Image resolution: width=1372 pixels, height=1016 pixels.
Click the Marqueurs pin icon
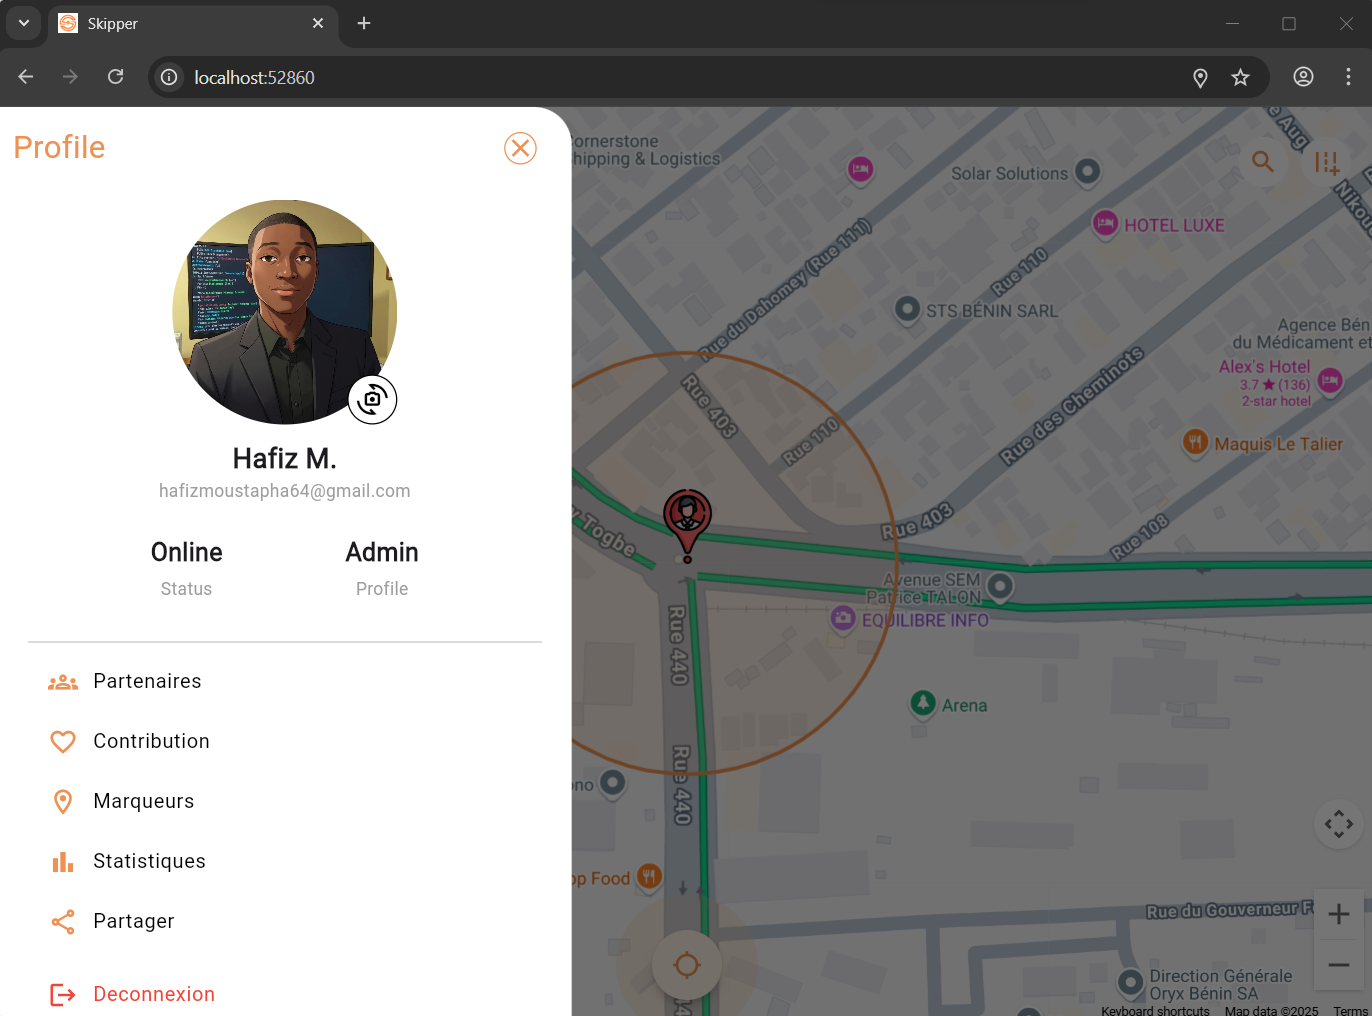click(x=63, y=801)
